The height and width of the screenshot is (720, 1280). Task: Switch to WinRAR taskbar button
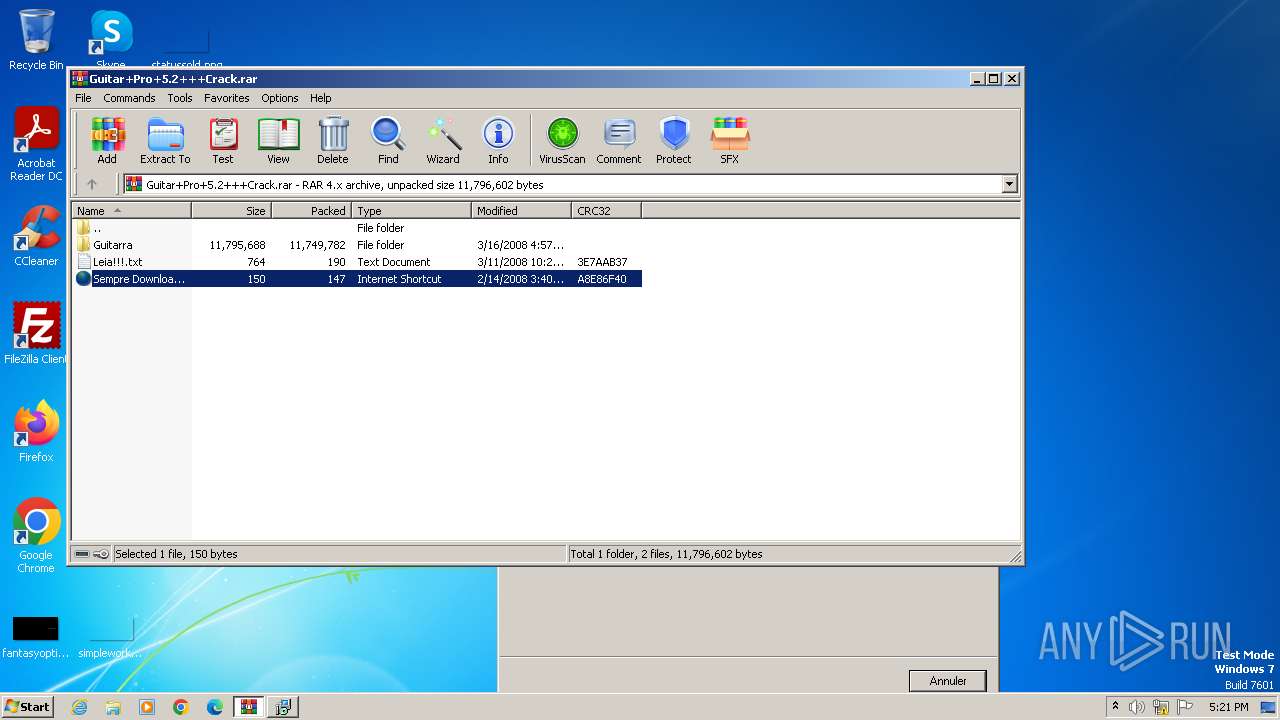point(249,707)
